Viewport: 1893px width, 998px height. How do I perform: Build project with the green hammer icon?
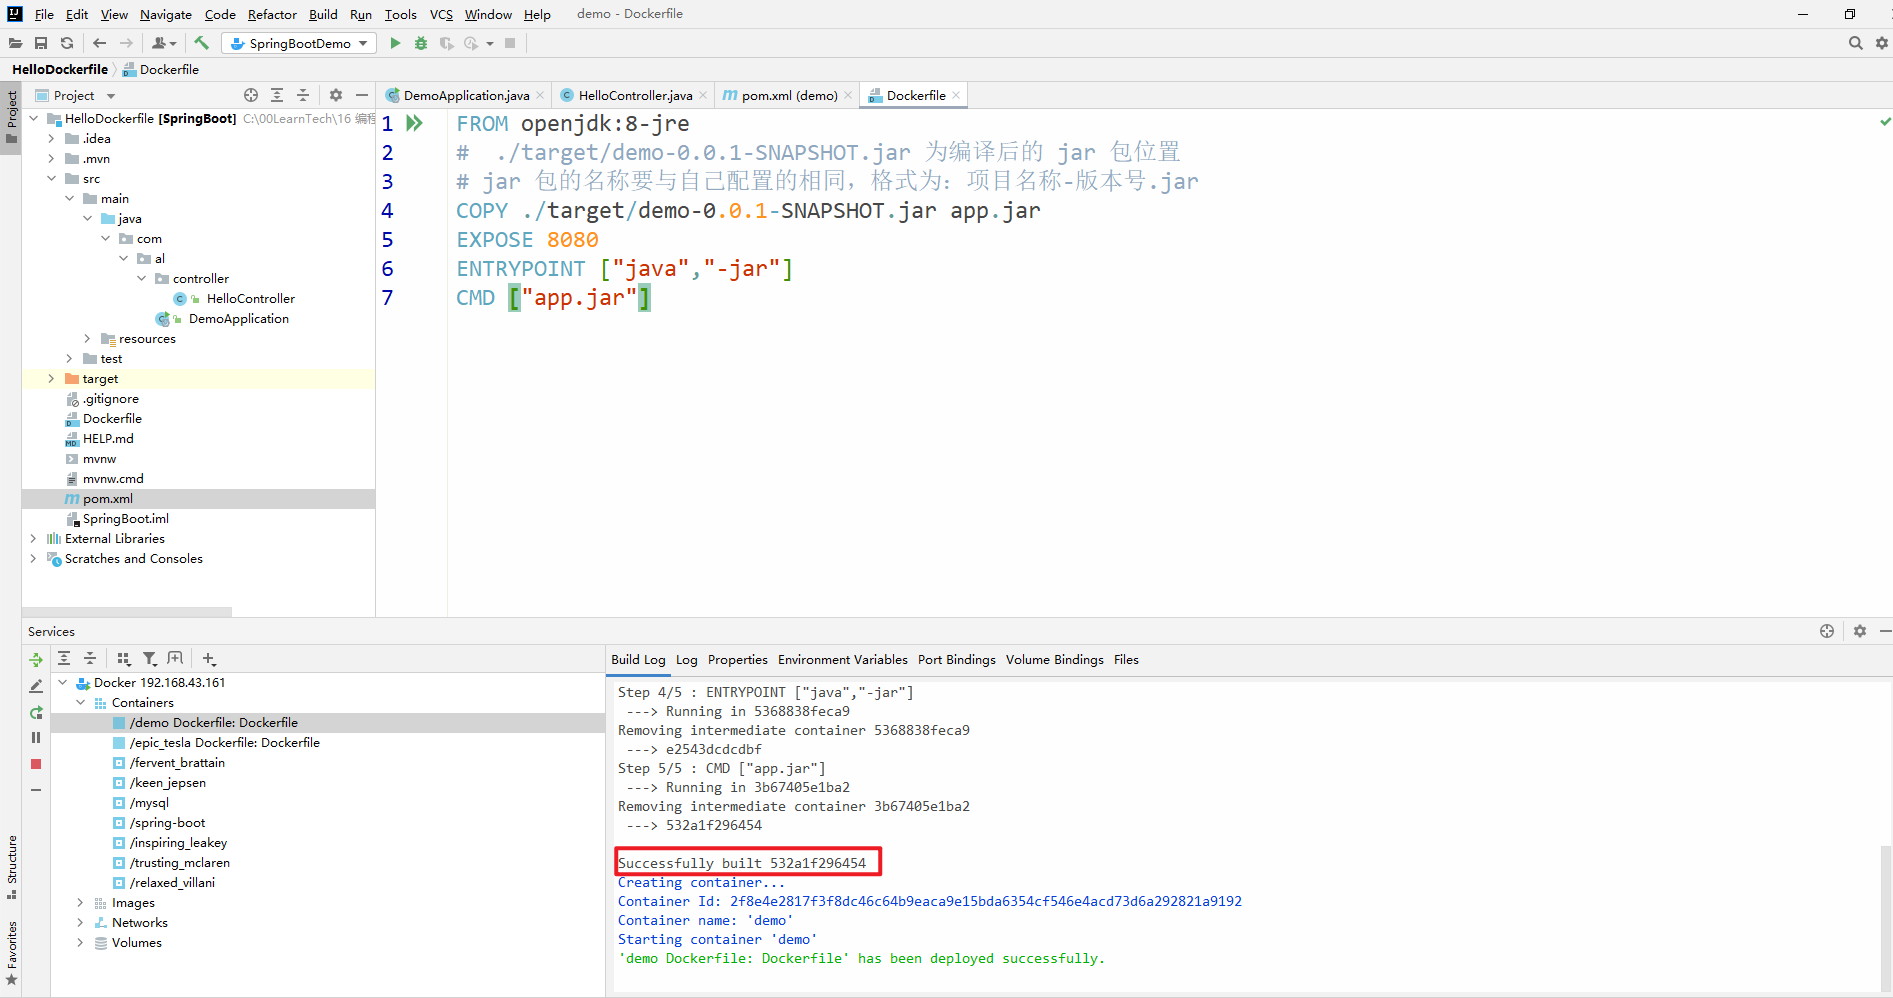(x=201, y=43)
